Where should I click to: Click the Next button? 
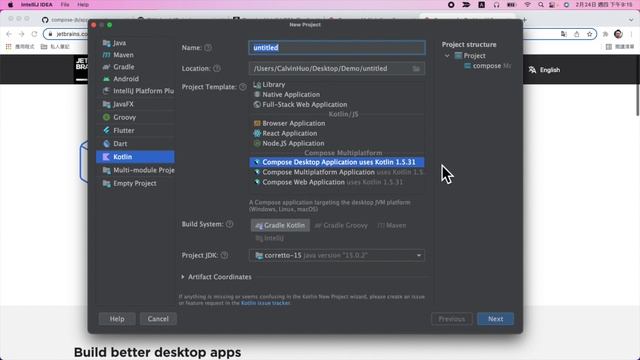(496, 319)
